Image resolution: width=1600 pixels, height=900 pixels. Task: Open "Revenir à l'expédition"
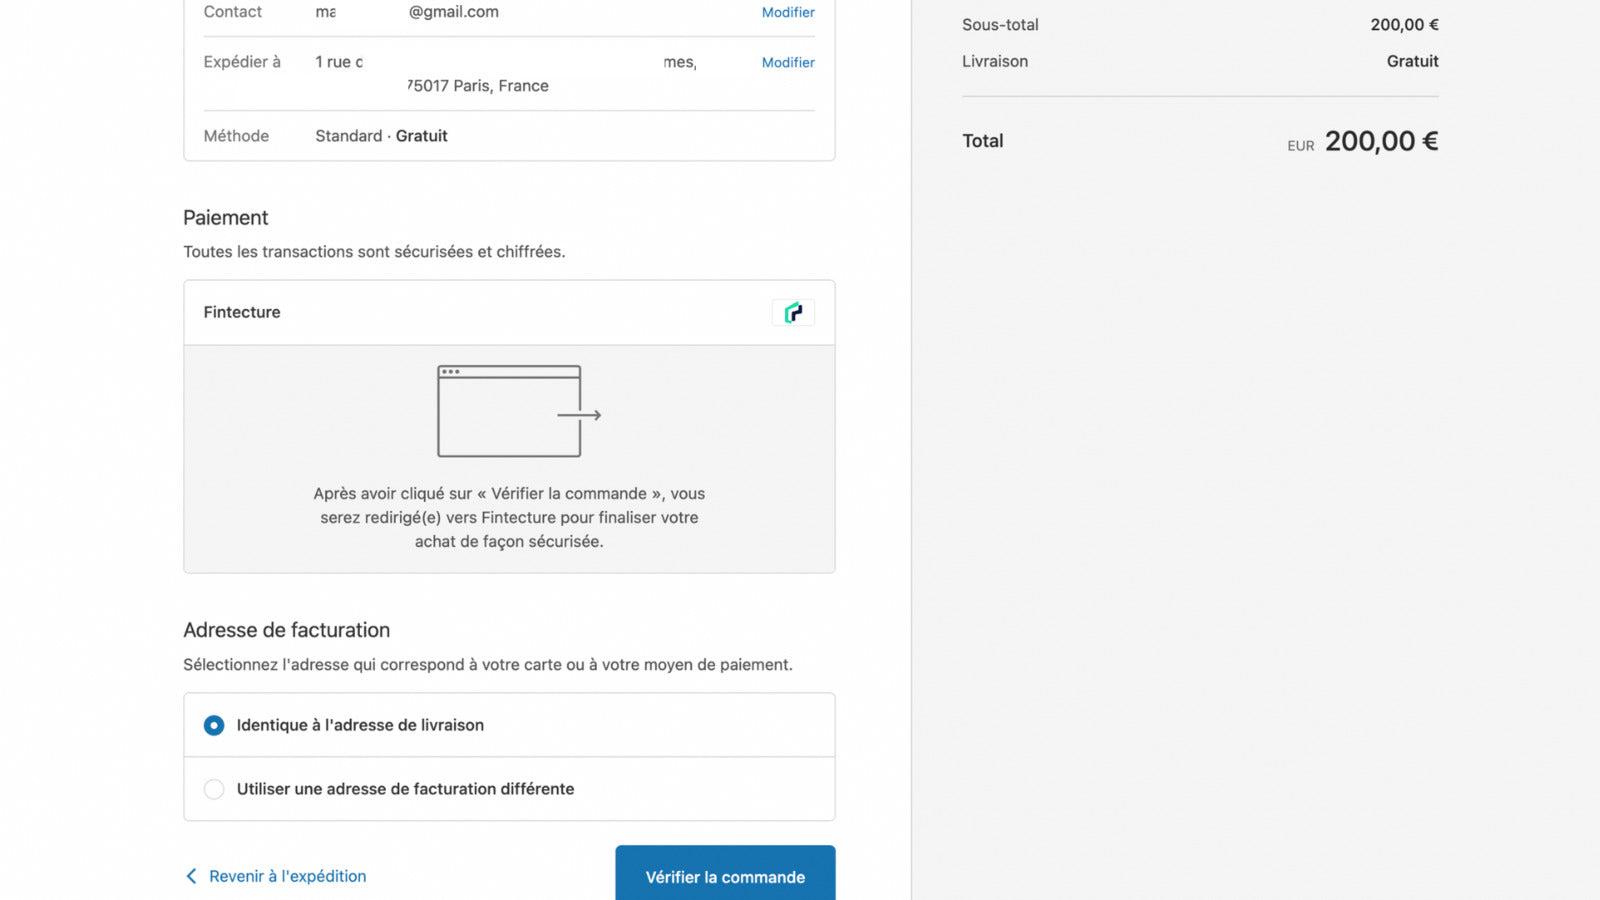coord(287,876)
